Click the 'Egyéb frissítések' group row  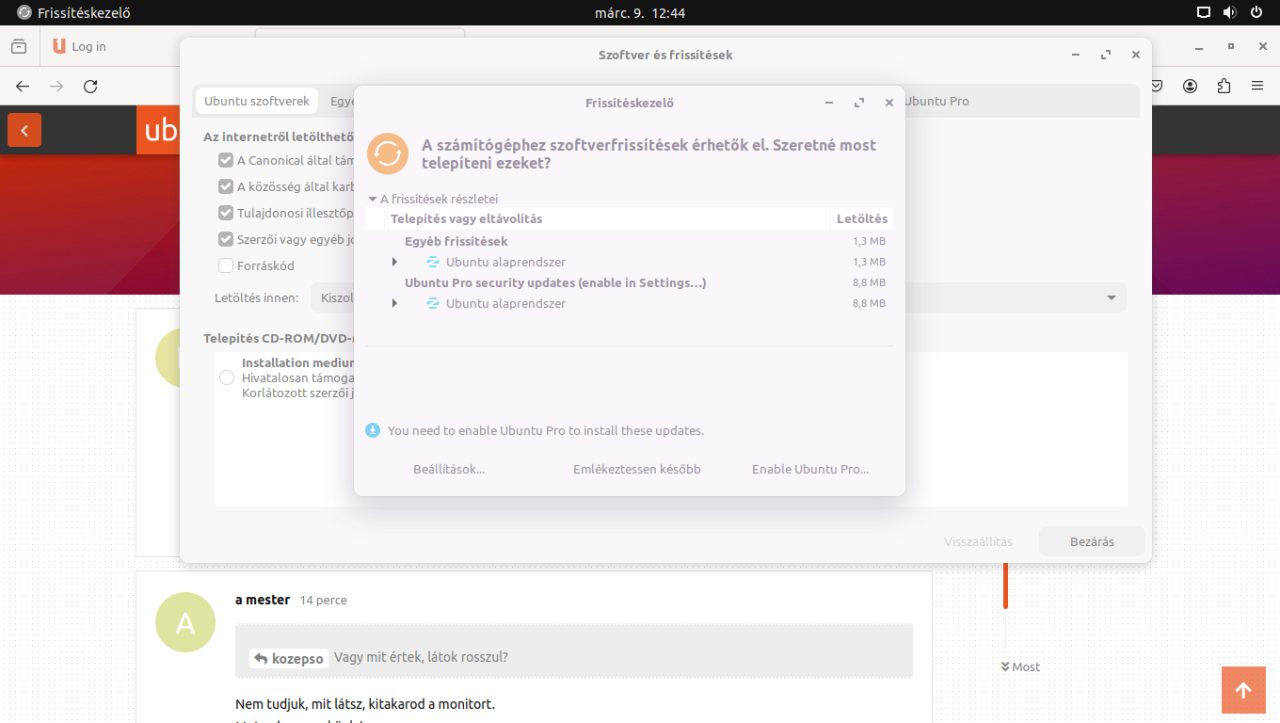click(628, 241)
